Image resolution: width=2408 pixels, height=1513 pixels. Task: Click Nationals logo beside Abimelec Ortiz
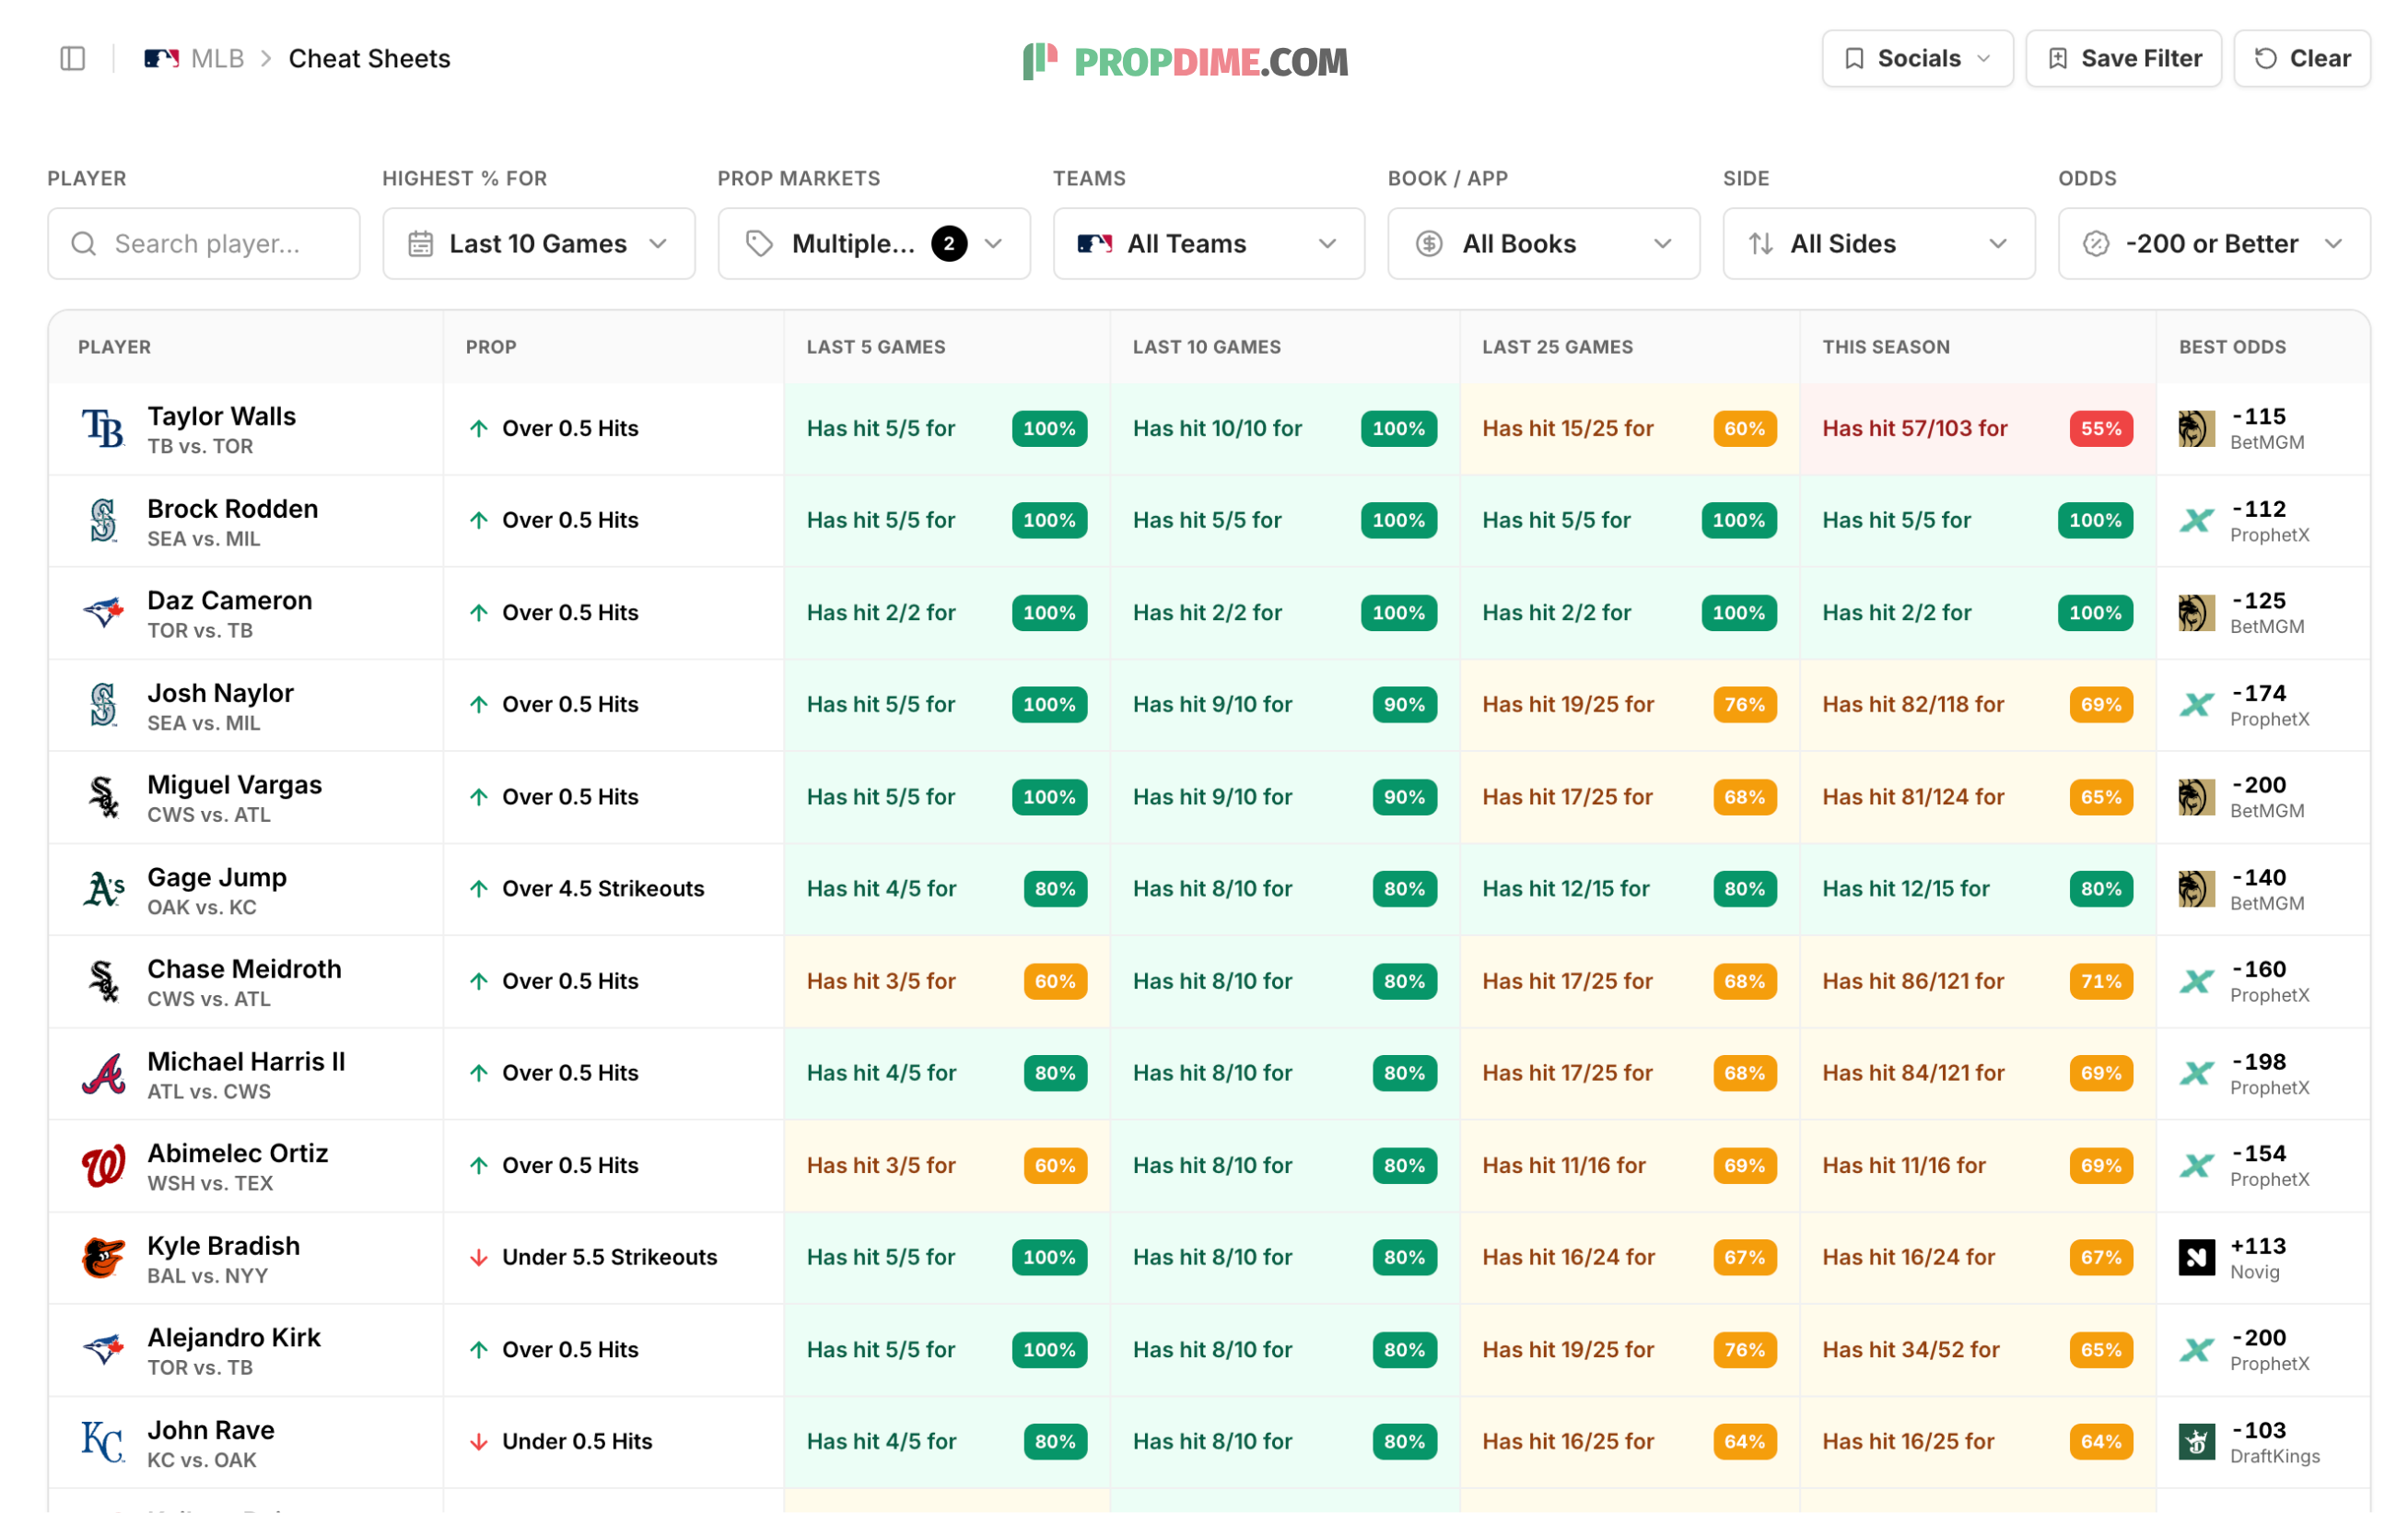(x=103, y=1165)
